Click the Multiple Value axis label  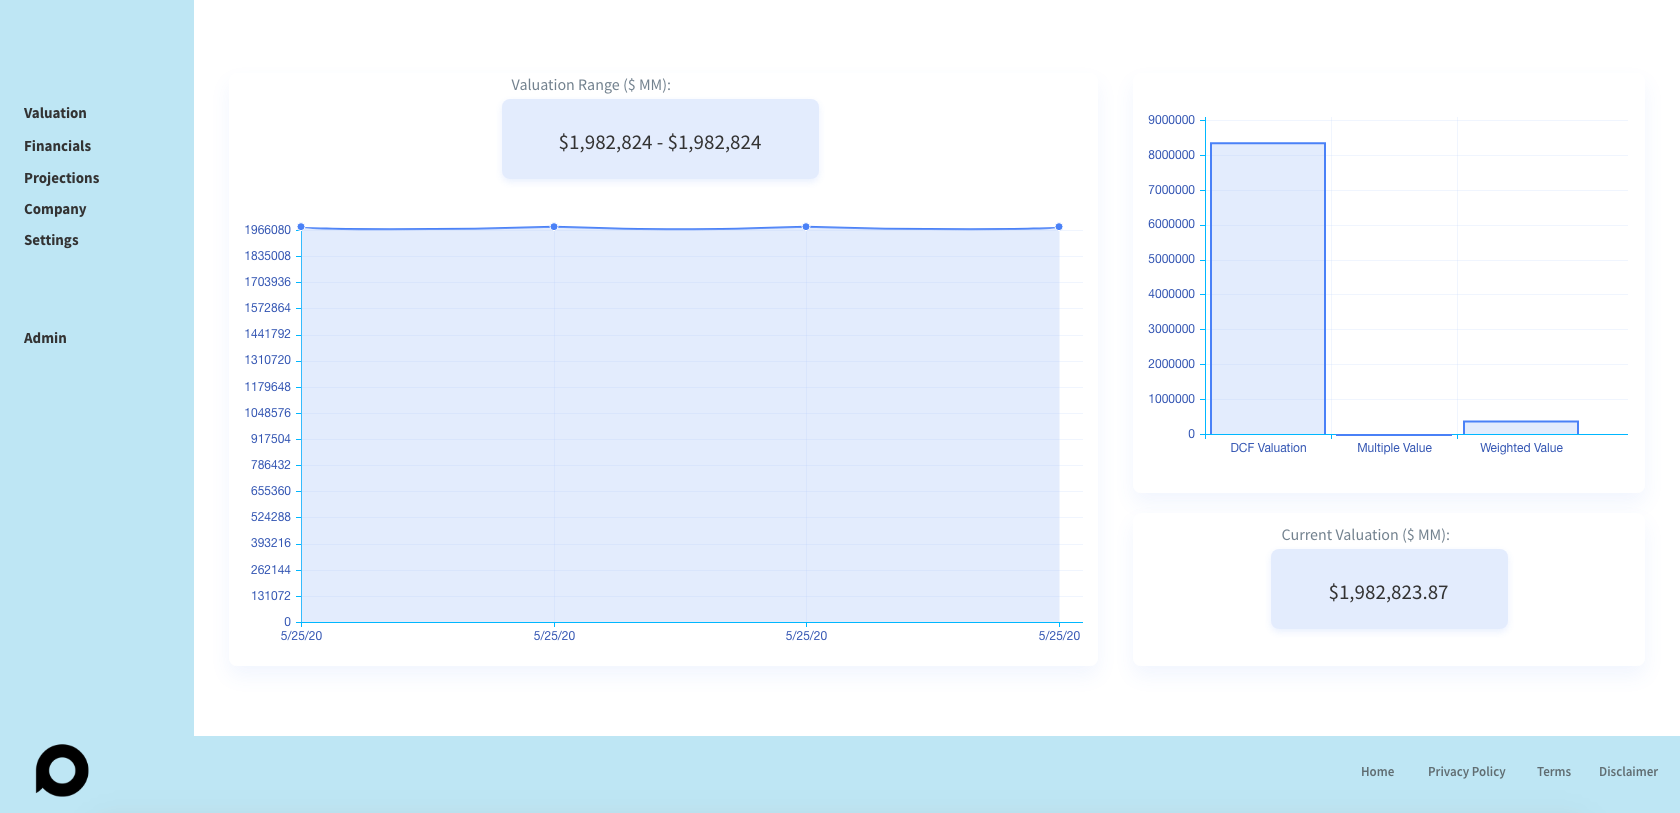click(x=1394, y=448)
